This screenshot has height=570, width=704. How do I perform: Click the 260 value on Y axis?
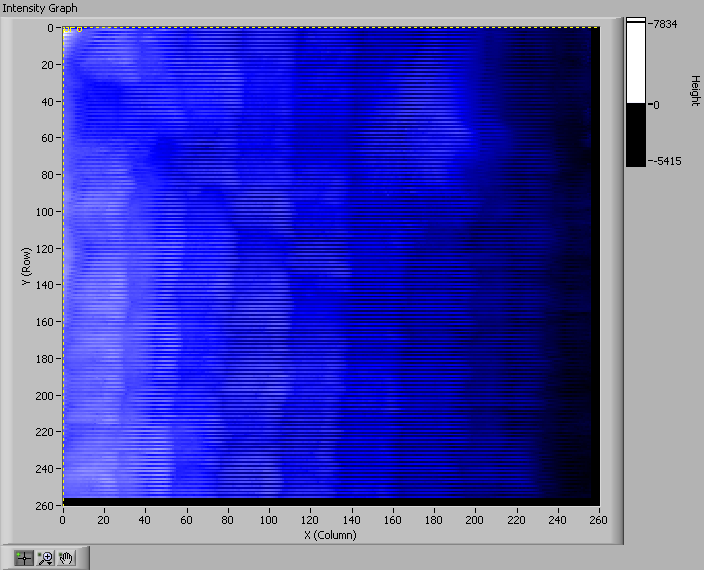[46, 506]
